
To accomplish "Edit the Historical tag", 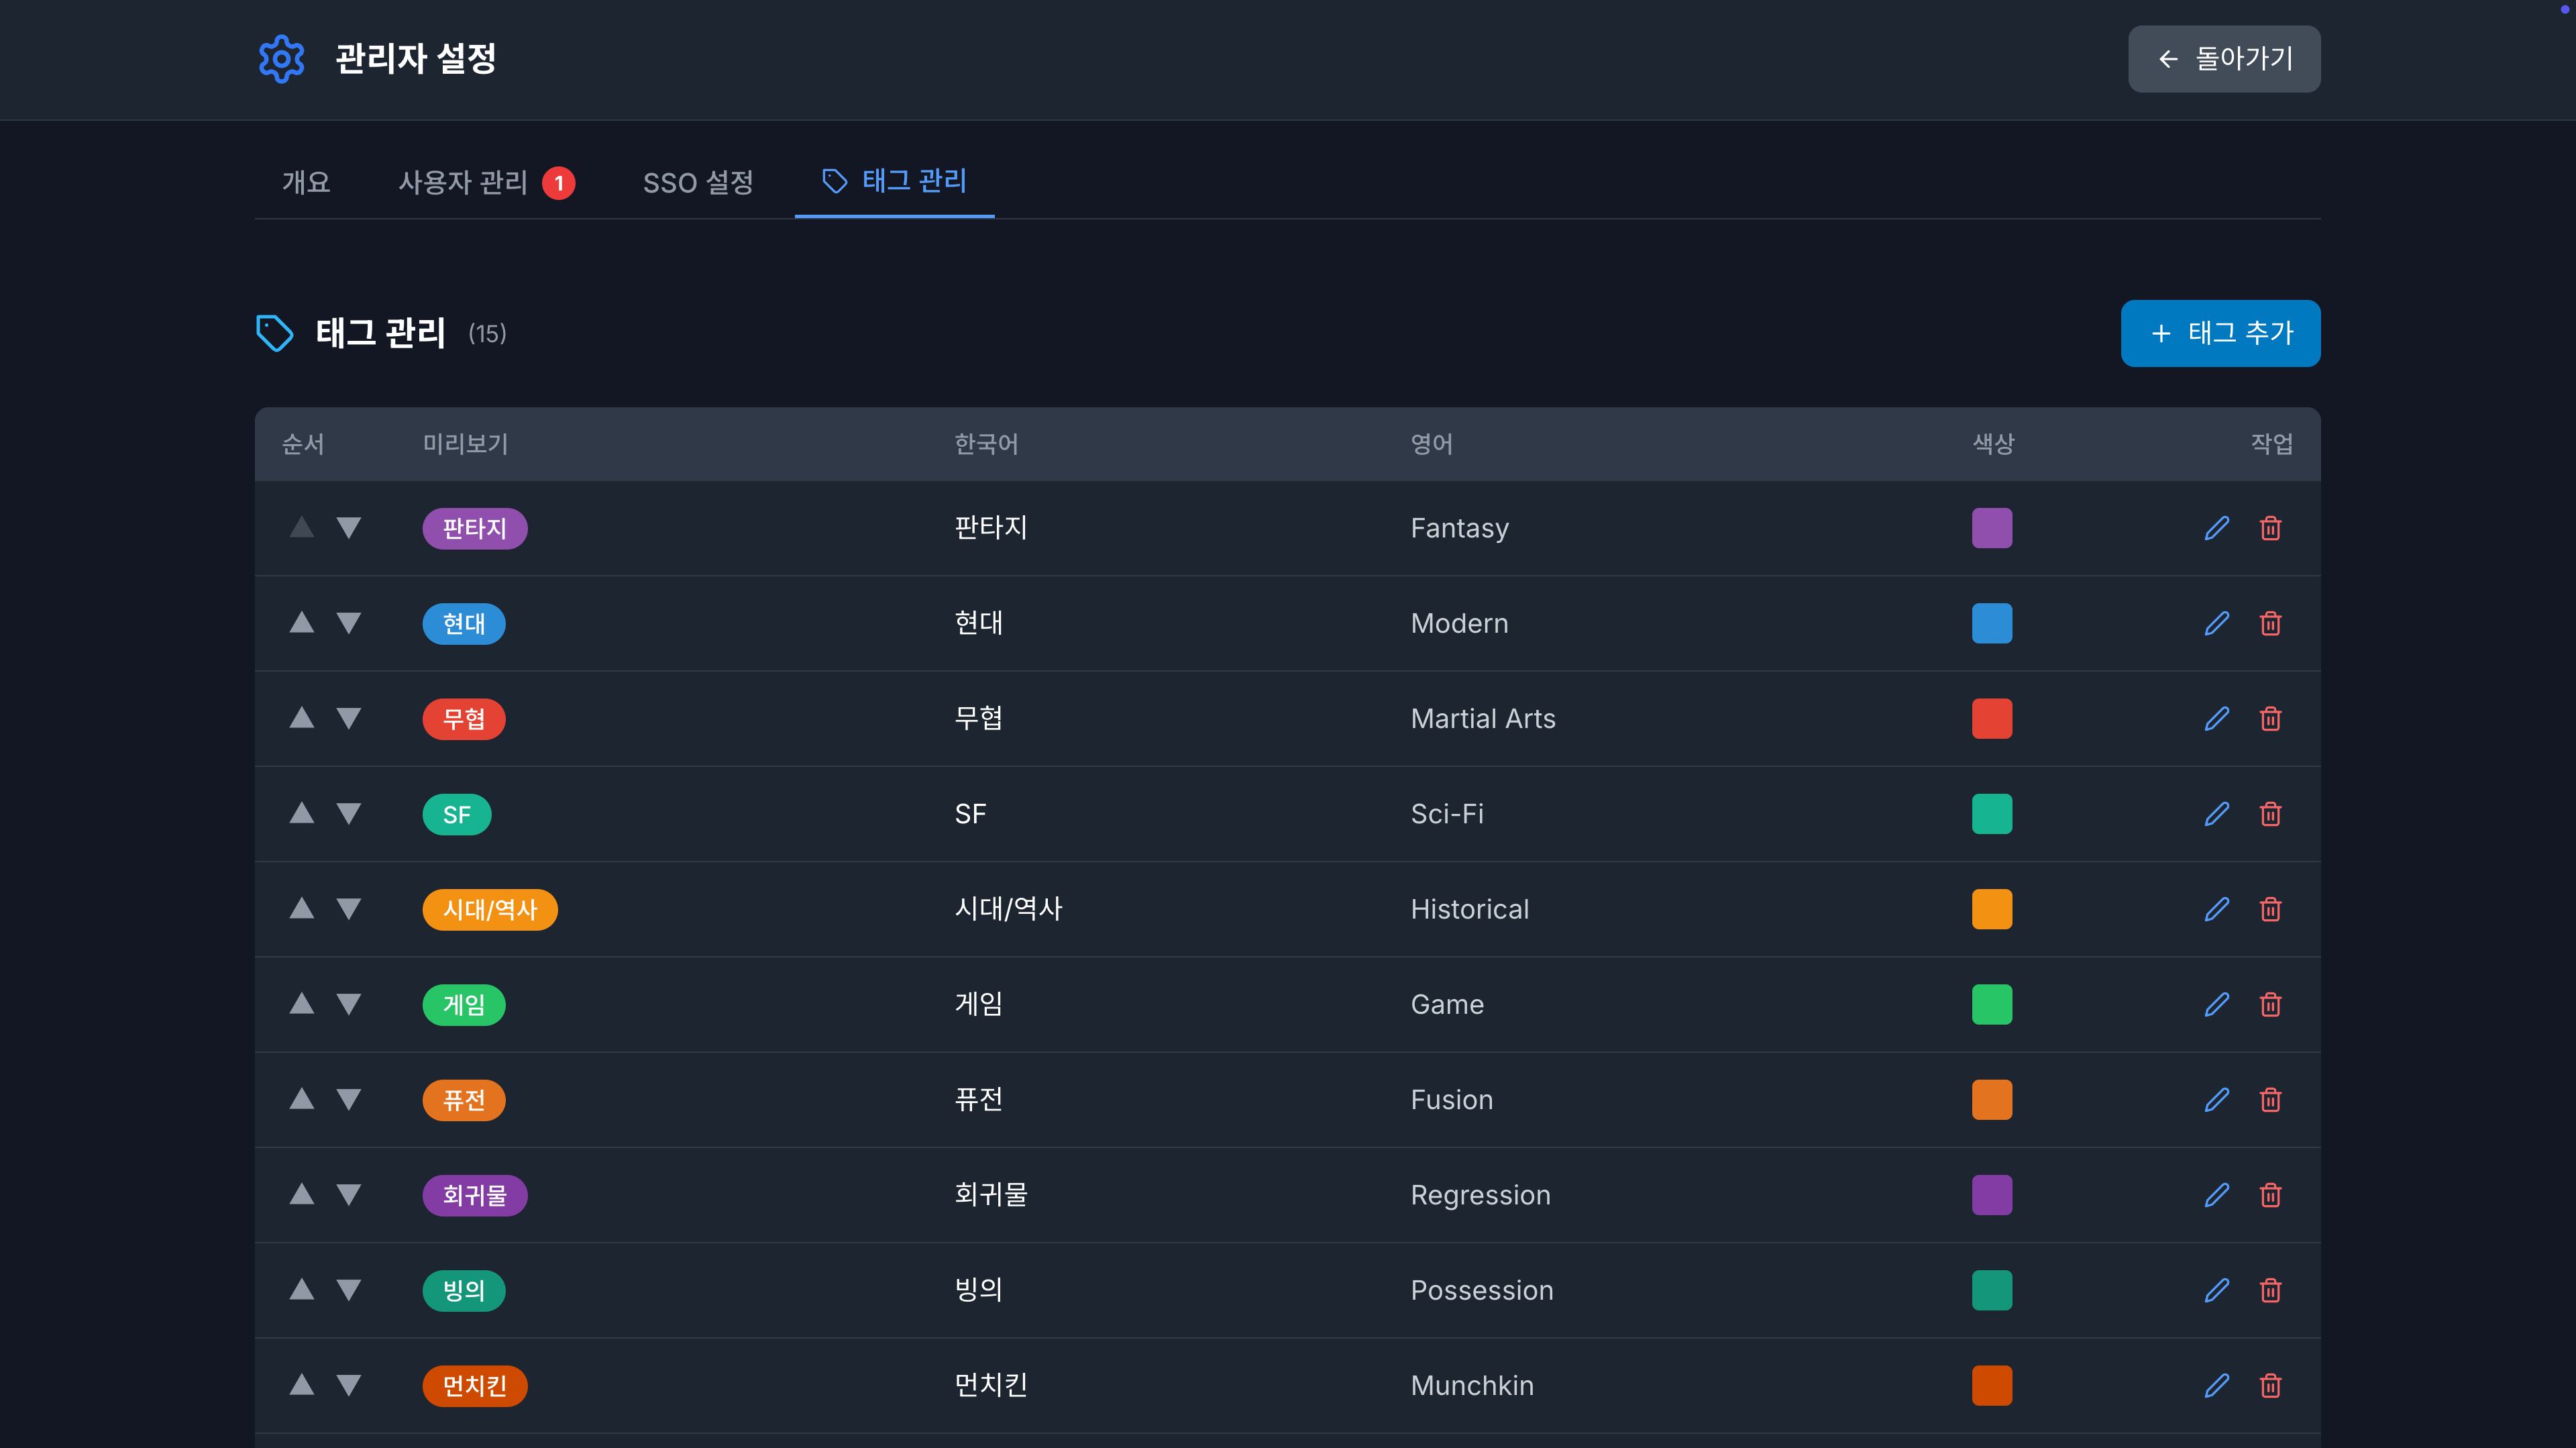I will pos(2216,909).
